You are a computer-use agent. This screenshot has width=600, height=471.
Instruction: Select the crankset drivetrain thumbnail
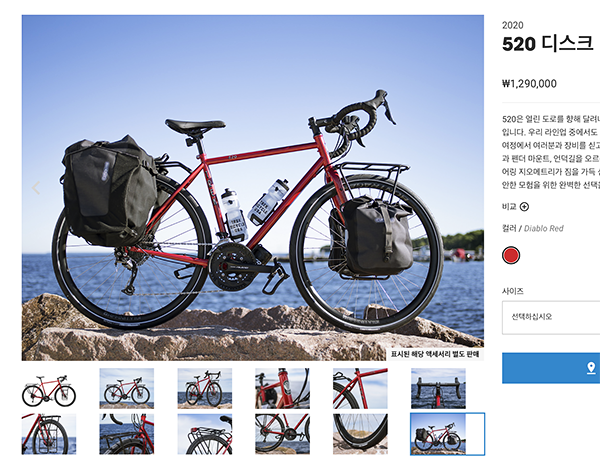pos(282,434)
